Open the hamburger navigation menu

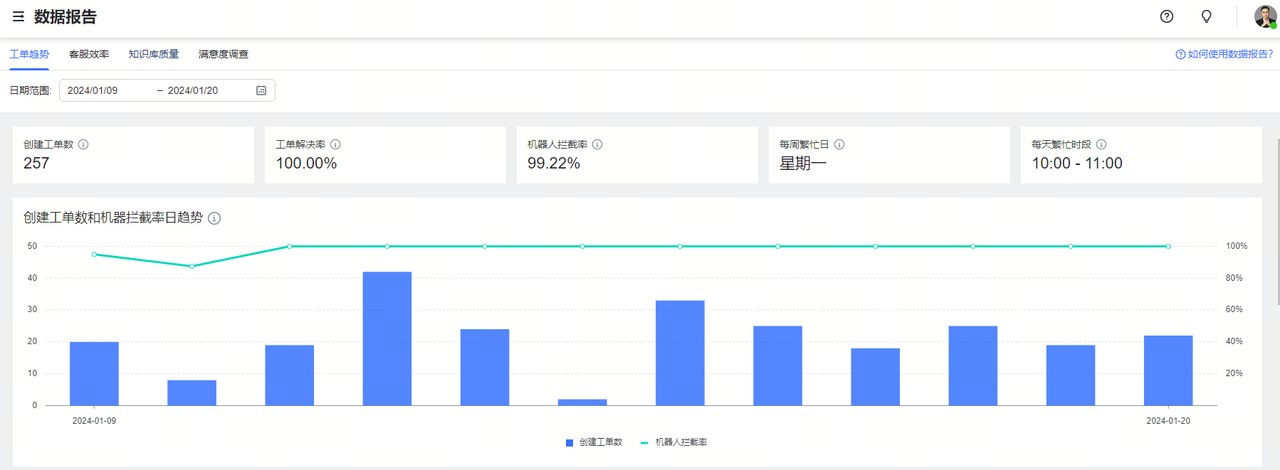point(18,17)
